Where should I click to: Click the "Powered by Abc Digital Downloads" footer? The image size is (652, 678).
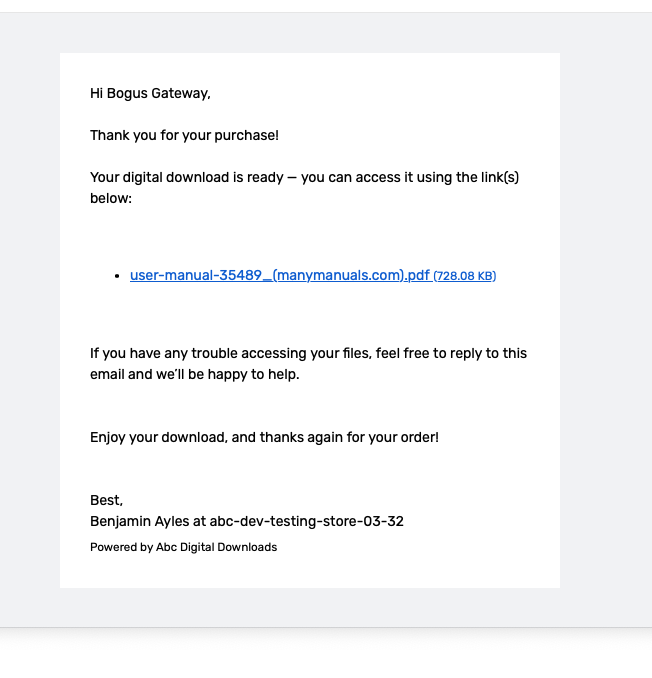[183, 547]
